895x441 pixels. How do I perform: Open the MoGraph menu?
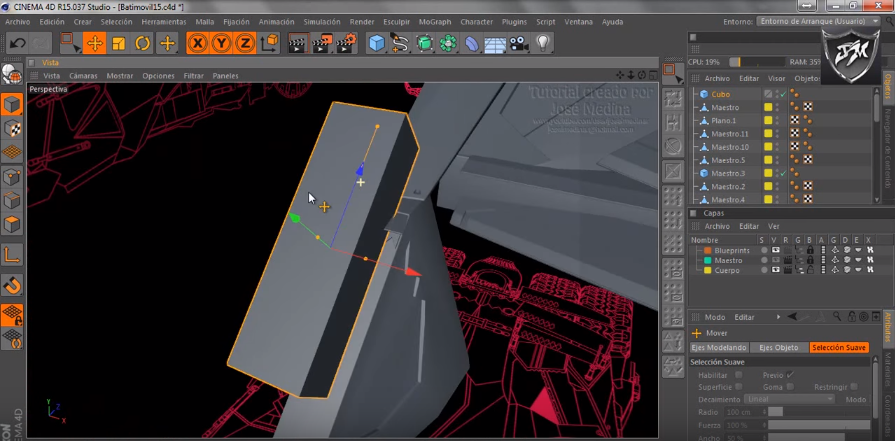(x=435, y=21)
